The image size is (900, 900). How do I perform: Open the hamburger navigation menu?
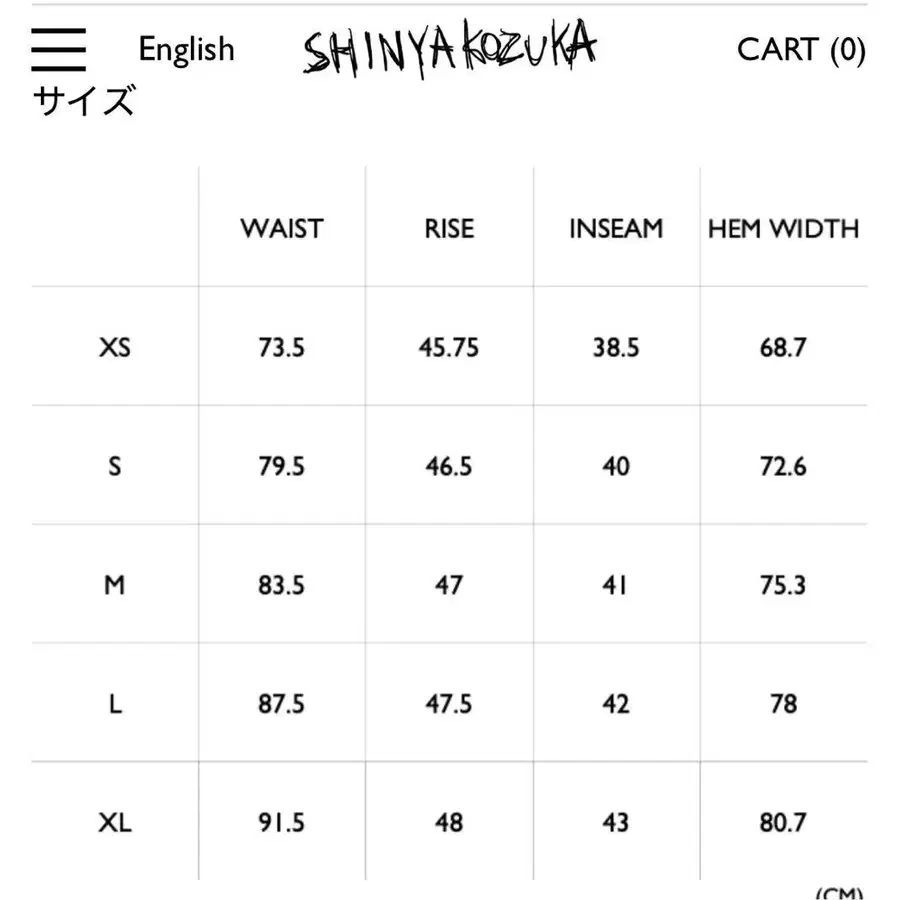59,48
